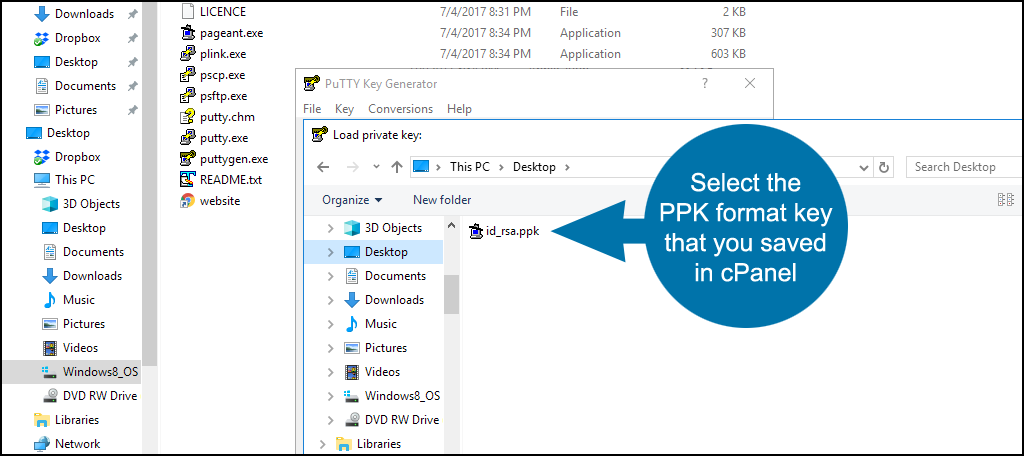Screen dimensions: 1024x456
Task: Refresh the Load private key dialog
Action: point(884,167)
